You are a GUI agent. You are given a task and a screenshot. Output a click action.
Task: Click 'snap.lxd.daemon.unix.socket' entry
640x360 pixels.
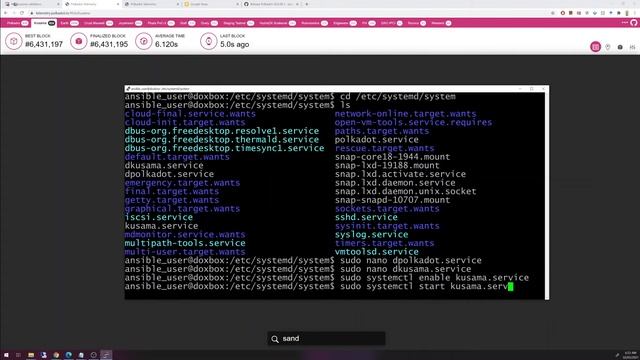tap(405, 191)
